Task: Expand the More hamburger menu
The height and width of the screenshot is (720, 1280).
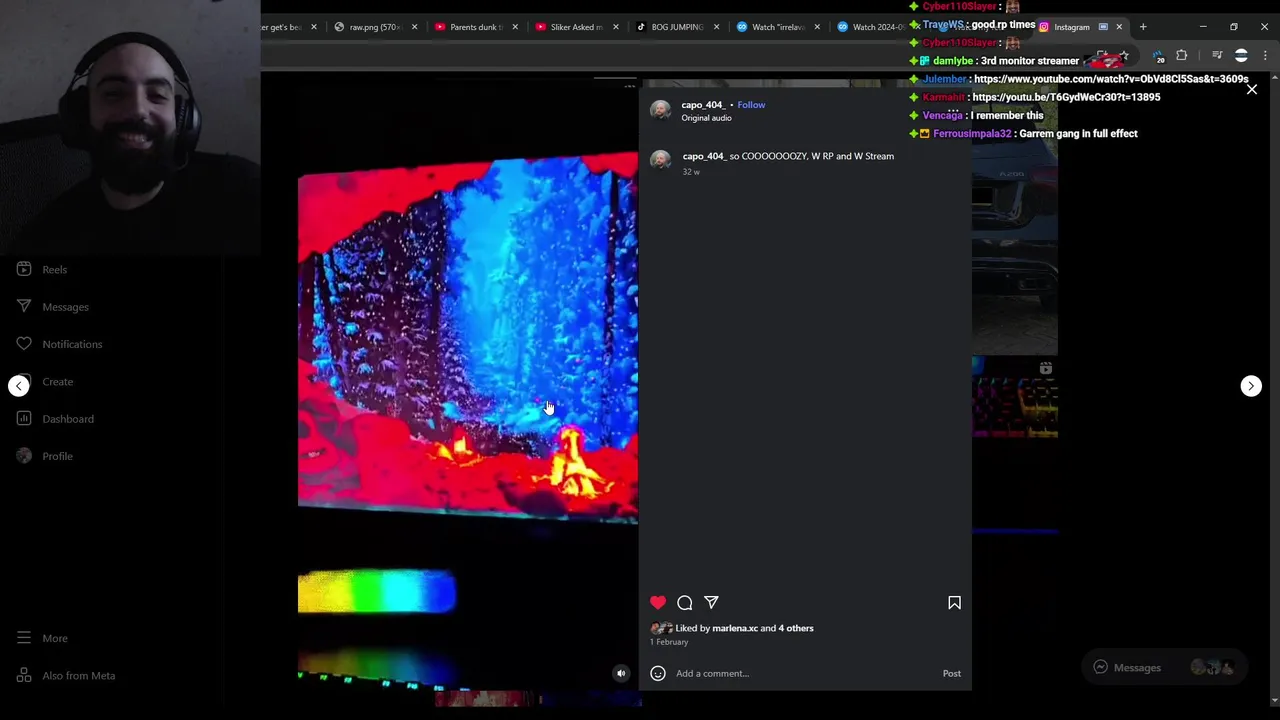Action: [x=42, y=638]
